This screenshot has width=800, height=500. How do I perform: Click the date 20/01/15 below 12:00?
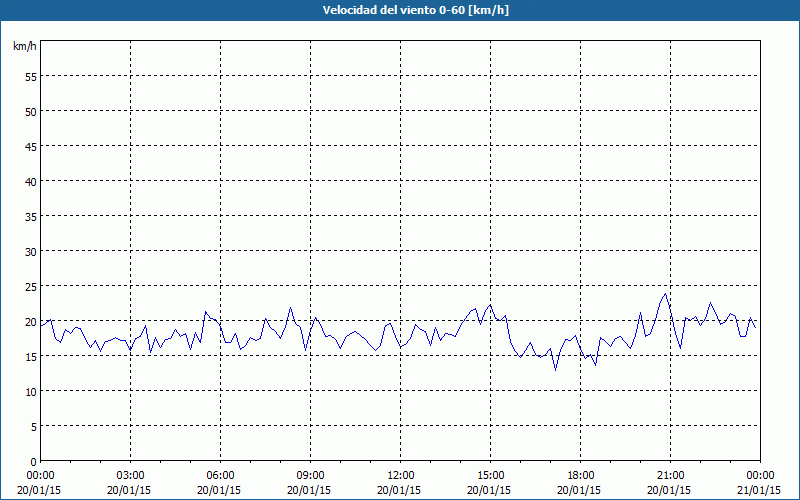[399, 490]
